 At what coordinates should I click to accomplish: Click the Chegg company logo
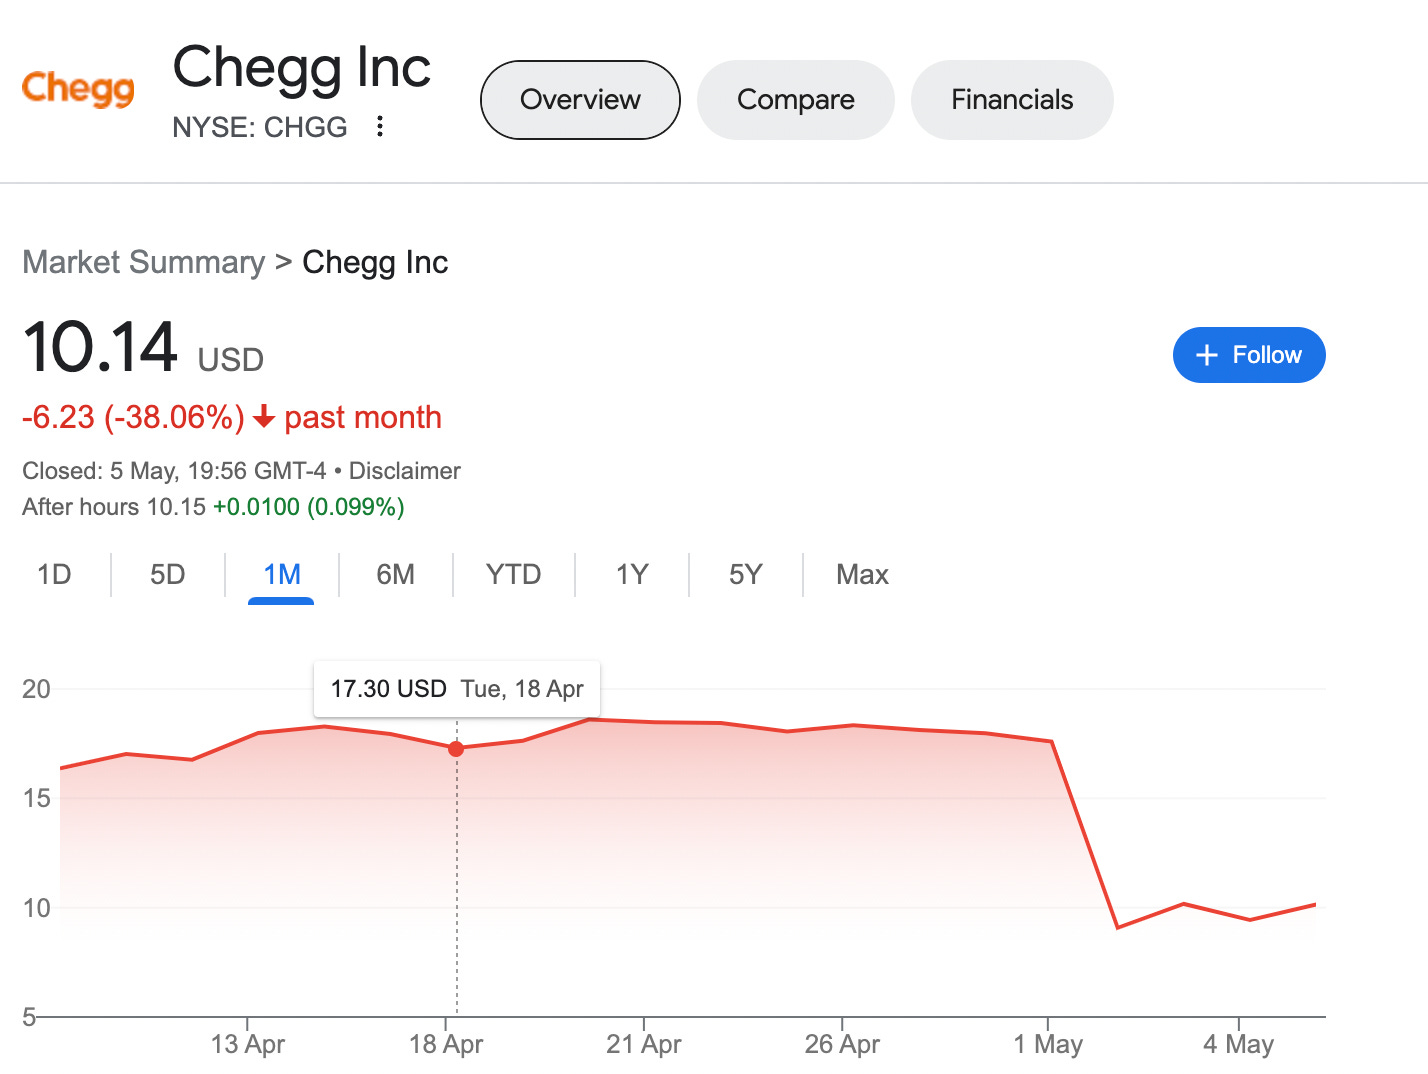pyautogui.click(x=77, y=89)
